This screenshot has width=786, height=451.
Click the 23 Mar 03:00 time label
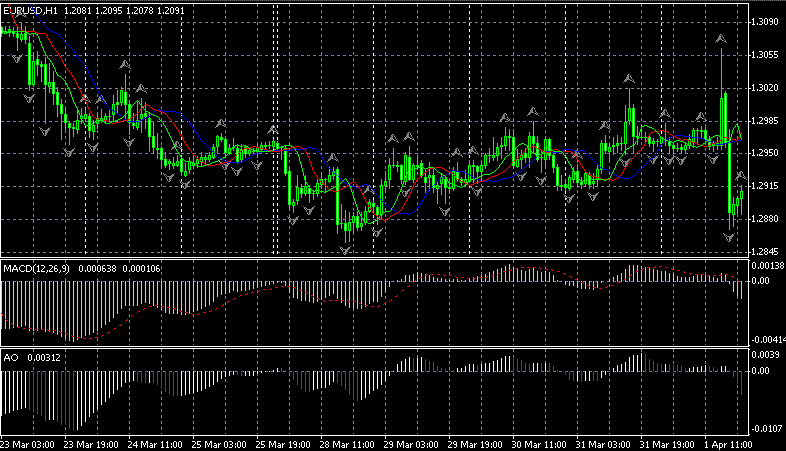pos(28,445)
